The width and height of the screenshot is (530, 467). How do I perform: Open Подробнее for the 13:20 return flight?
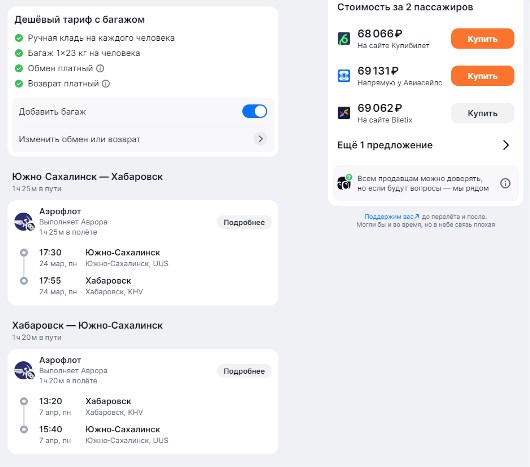click(244, 371)
